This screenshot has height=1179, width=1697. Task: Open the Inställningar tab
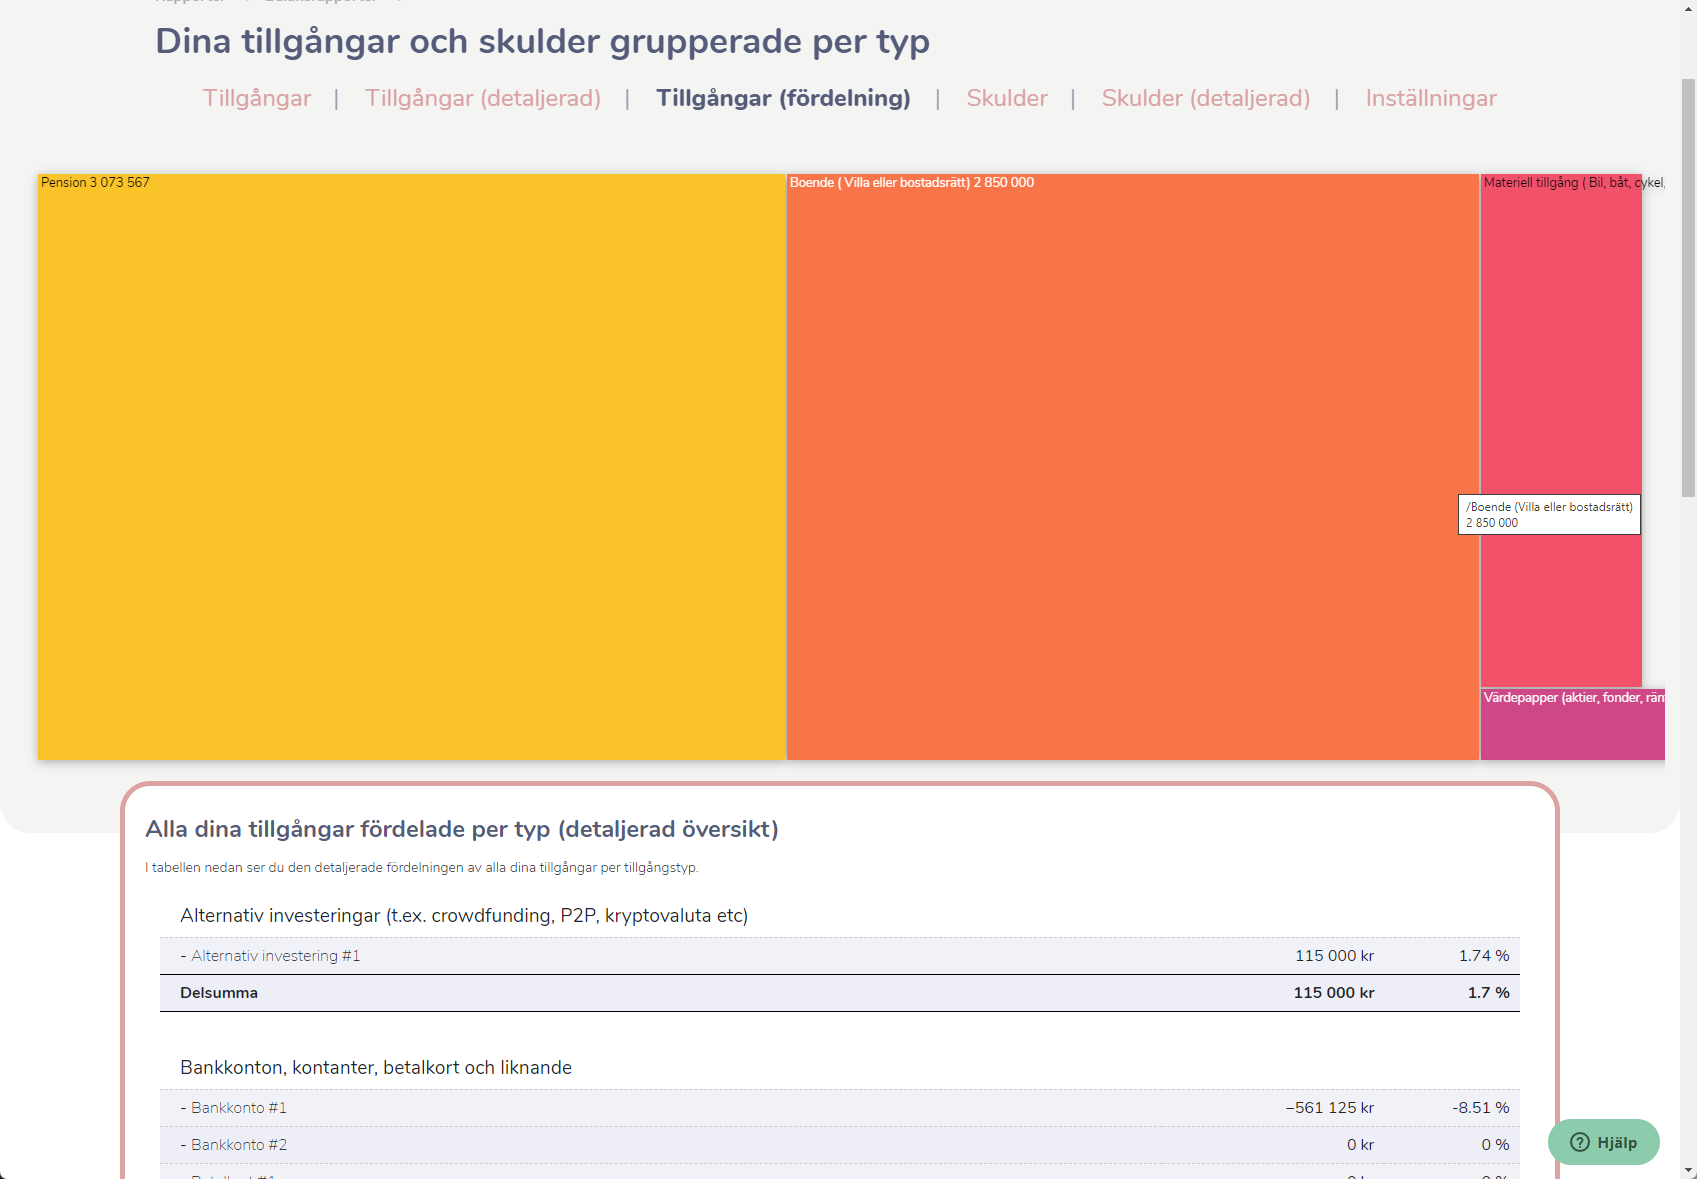click(1431, 98)
